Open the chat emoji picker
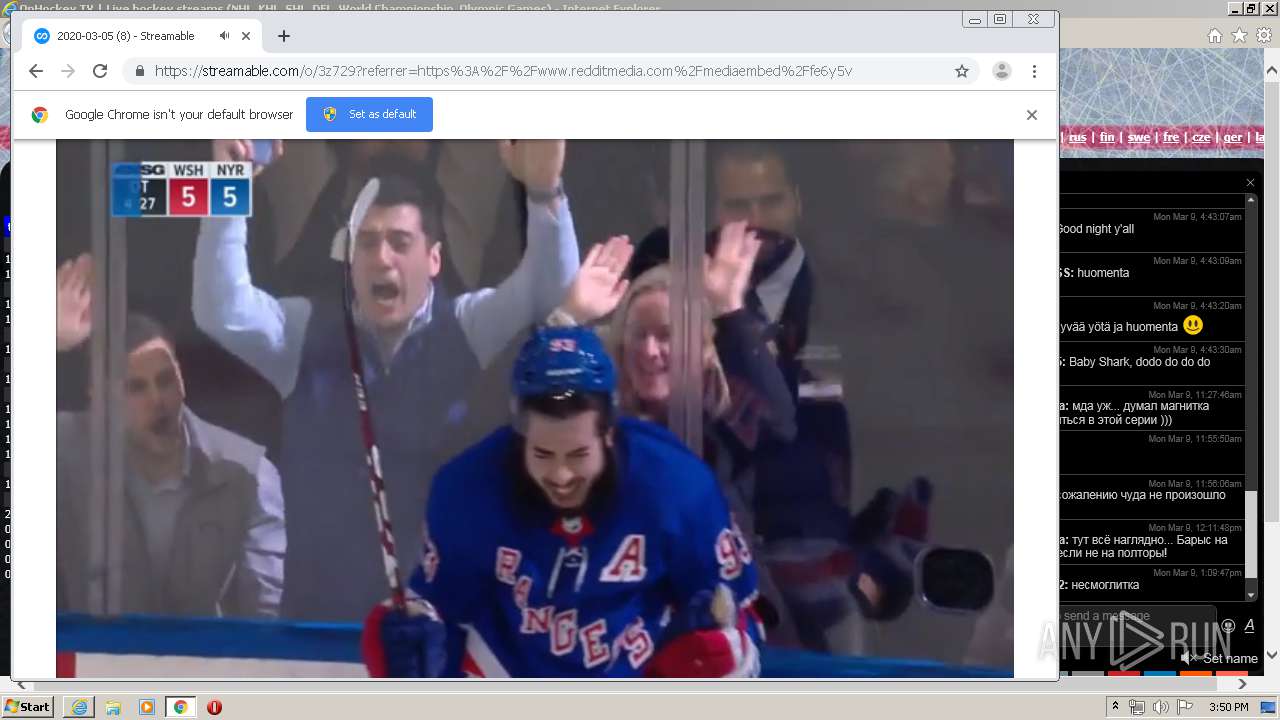The image size is (1280, 720). coord(1228,626)
